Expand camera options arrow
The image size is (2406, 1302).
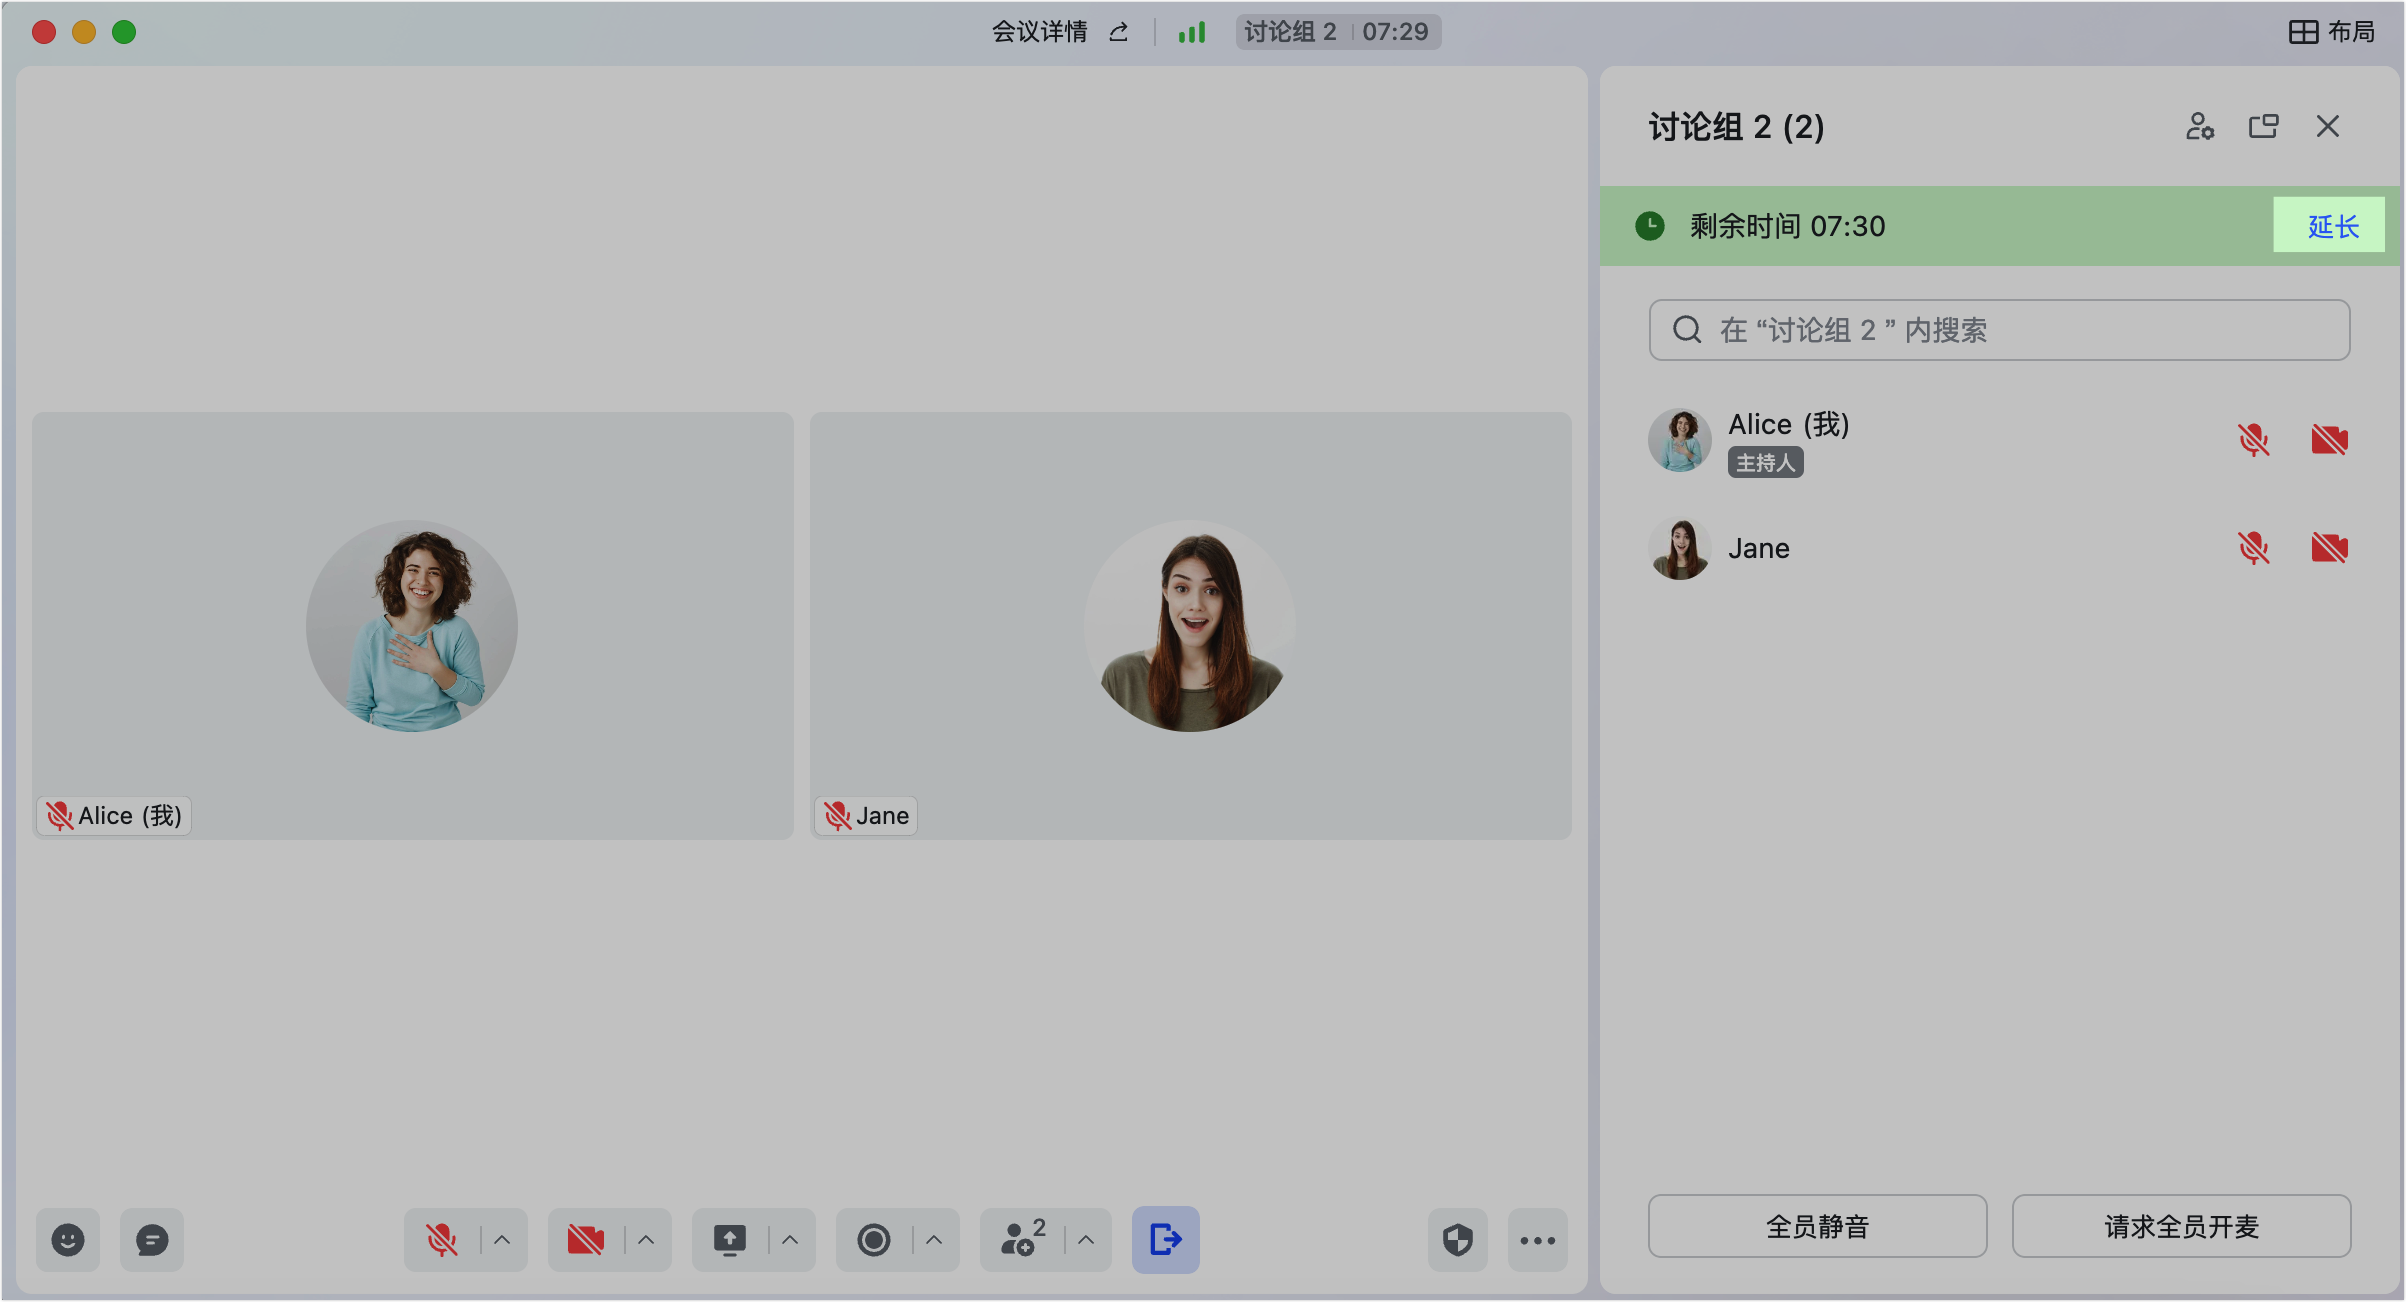tap(646, 1240)
